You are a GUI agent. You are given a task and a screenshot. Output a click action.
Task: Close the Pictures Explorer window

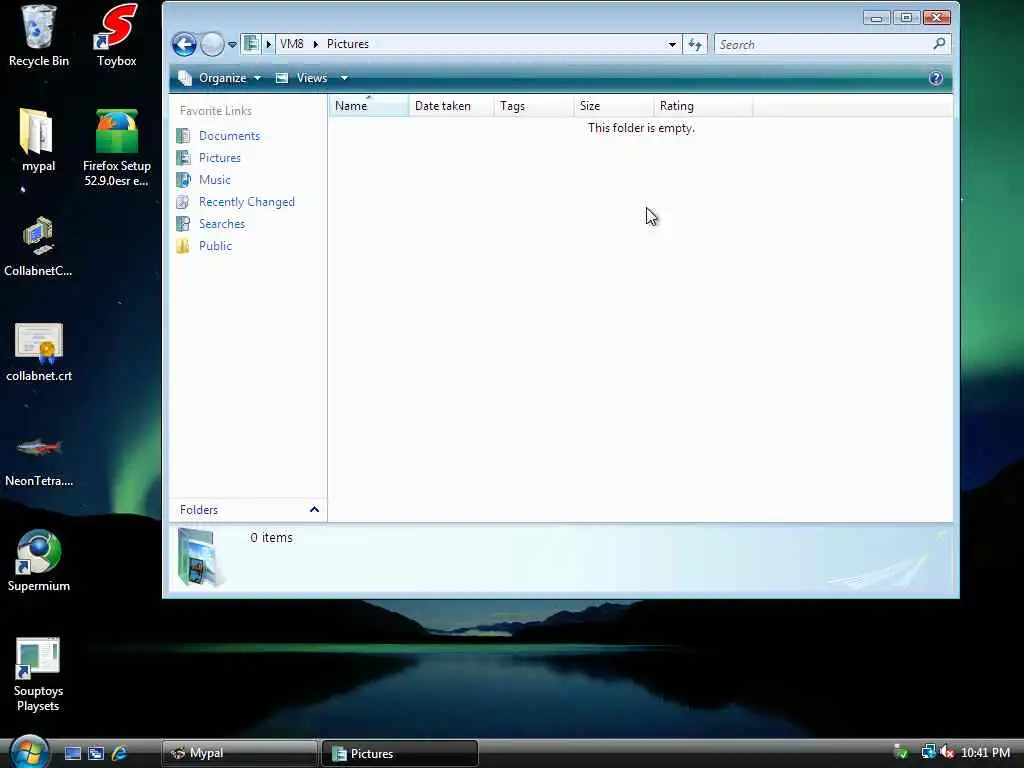[936, 18]
